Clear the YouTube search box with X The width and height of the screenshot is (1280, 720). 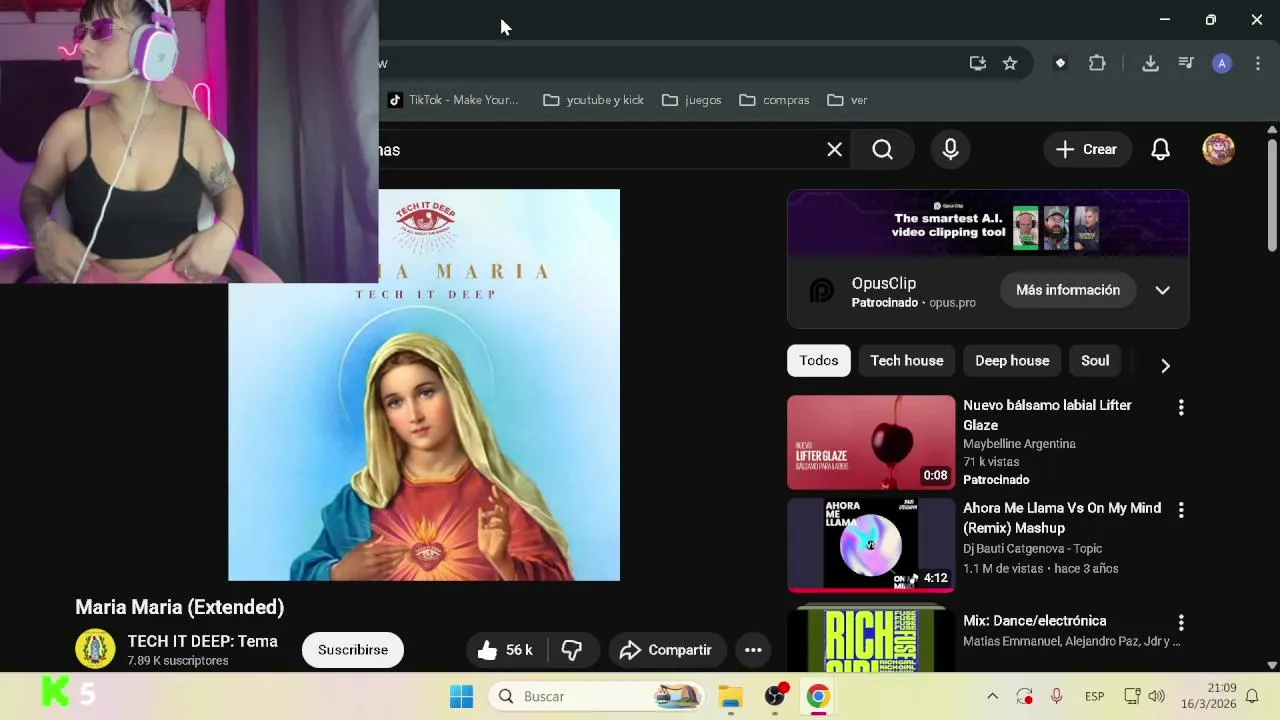pyautogui.click(x=834, y=150)
